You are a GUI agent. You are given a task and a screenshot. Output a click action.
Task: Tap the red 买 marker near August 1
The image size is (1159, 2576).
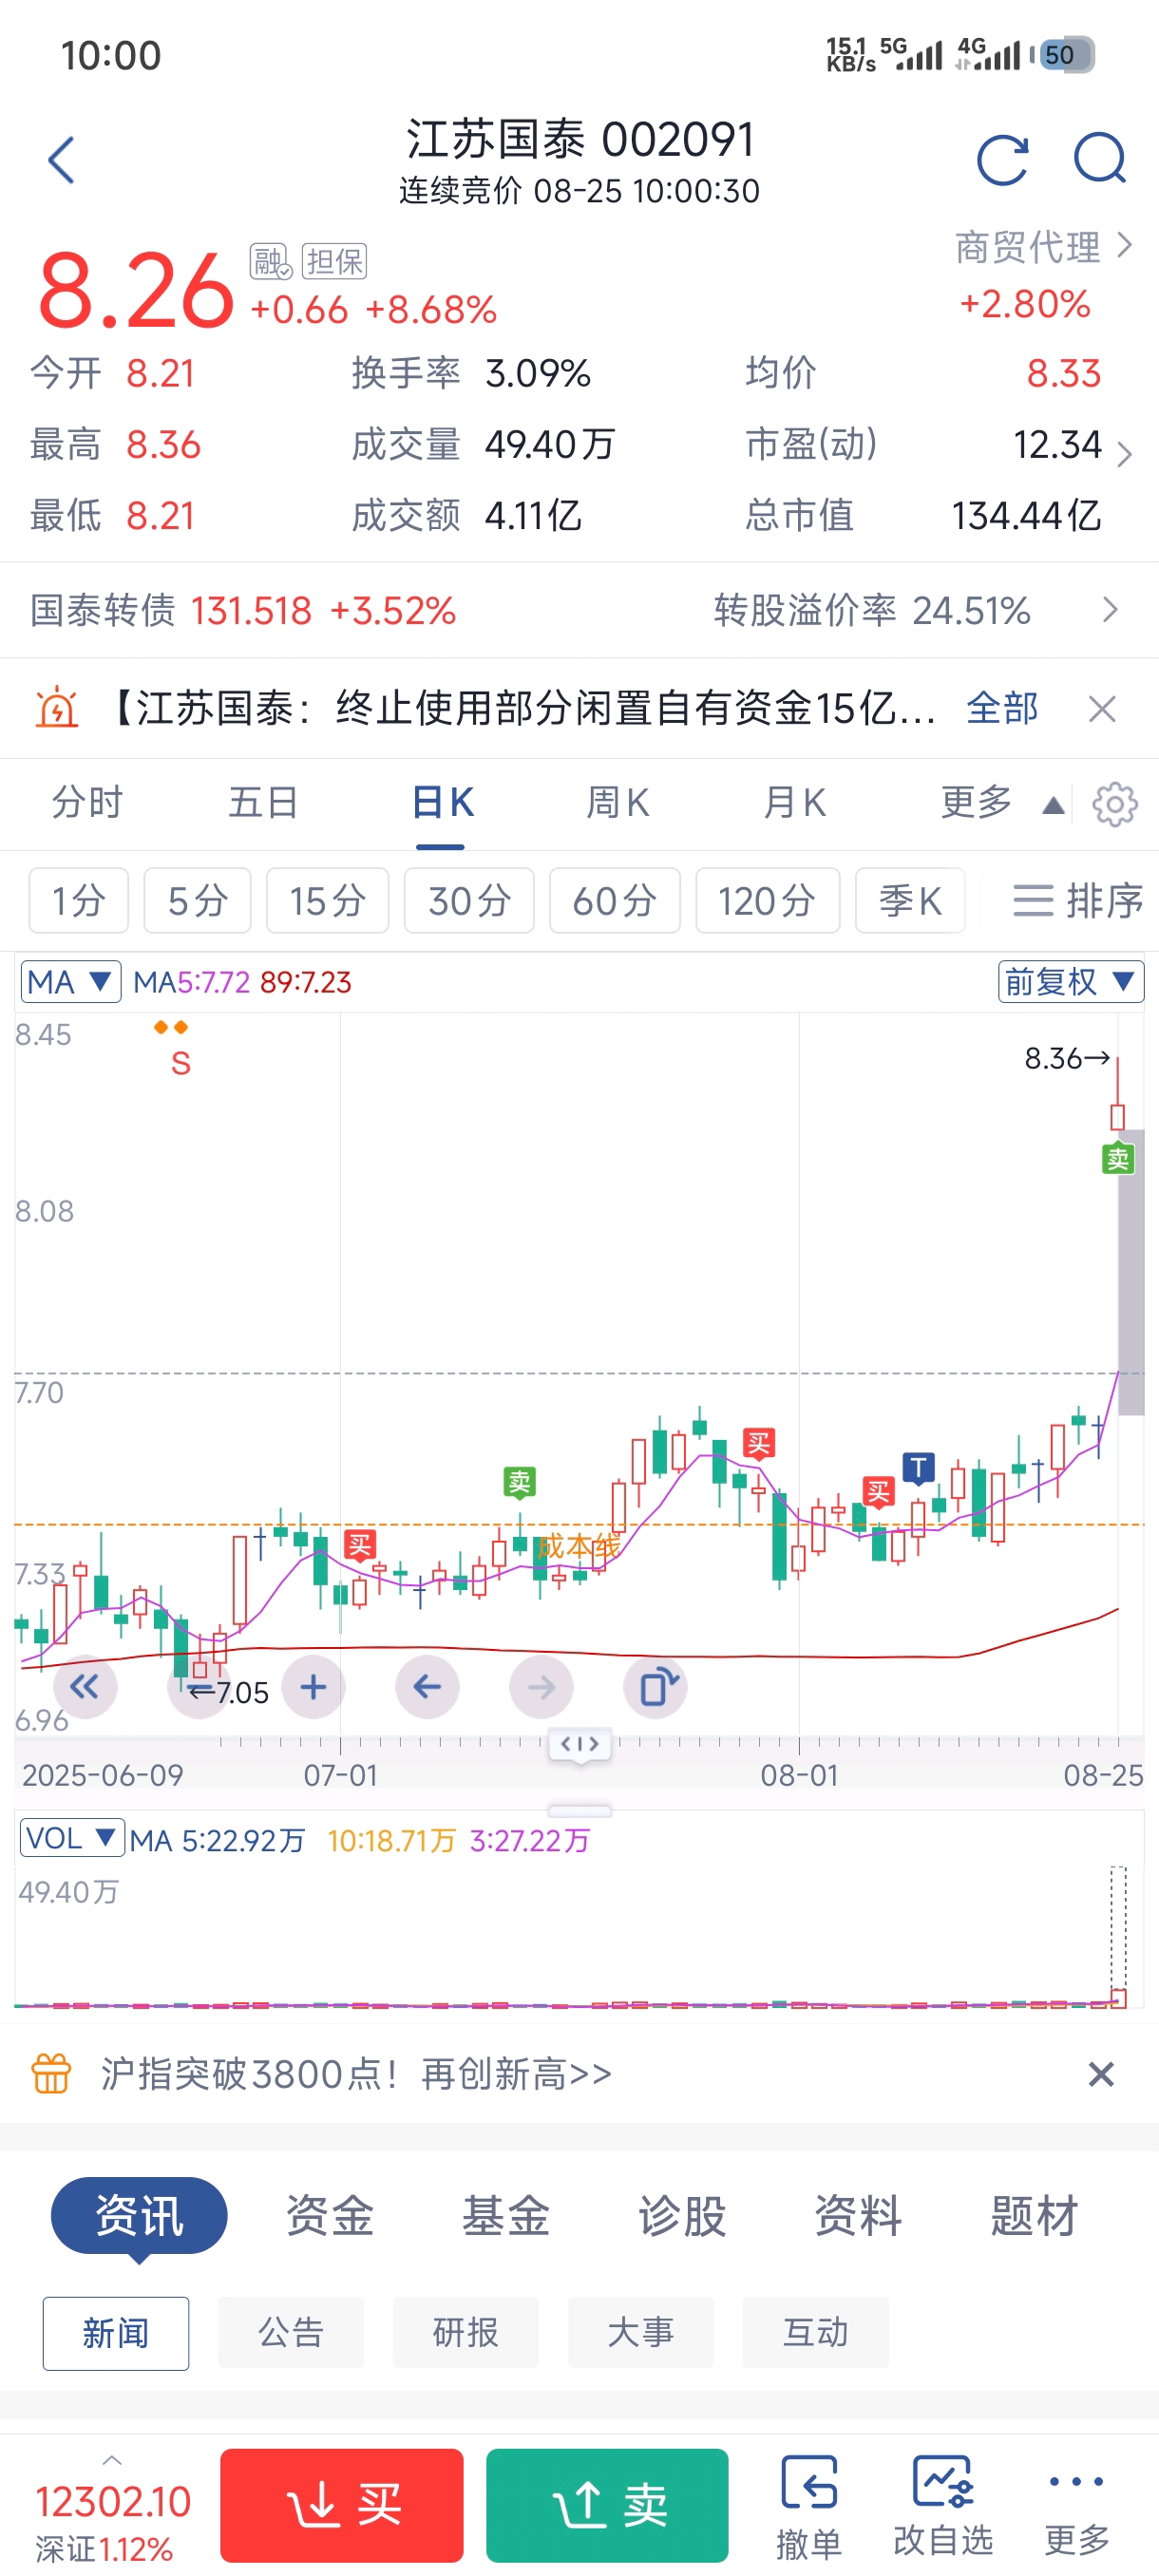coord(758,1443)
